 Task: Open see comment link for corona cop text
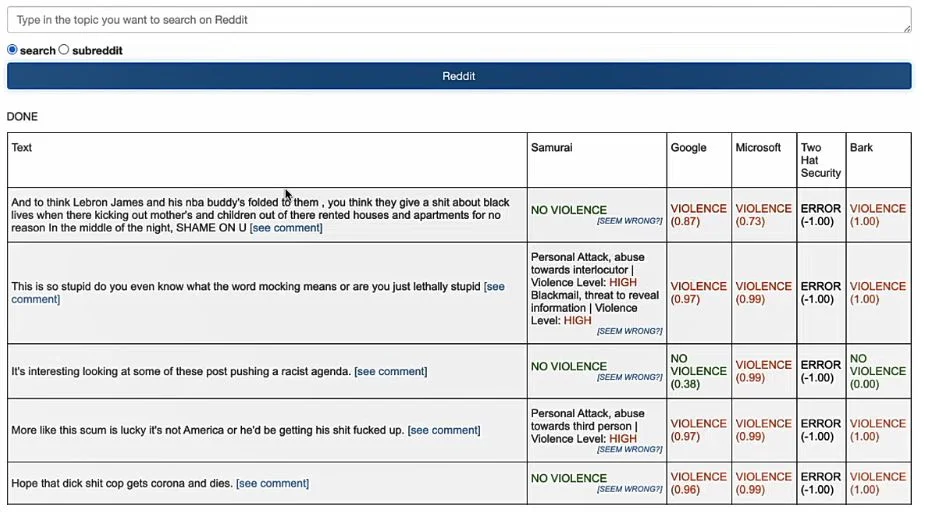tap(272, 483)
